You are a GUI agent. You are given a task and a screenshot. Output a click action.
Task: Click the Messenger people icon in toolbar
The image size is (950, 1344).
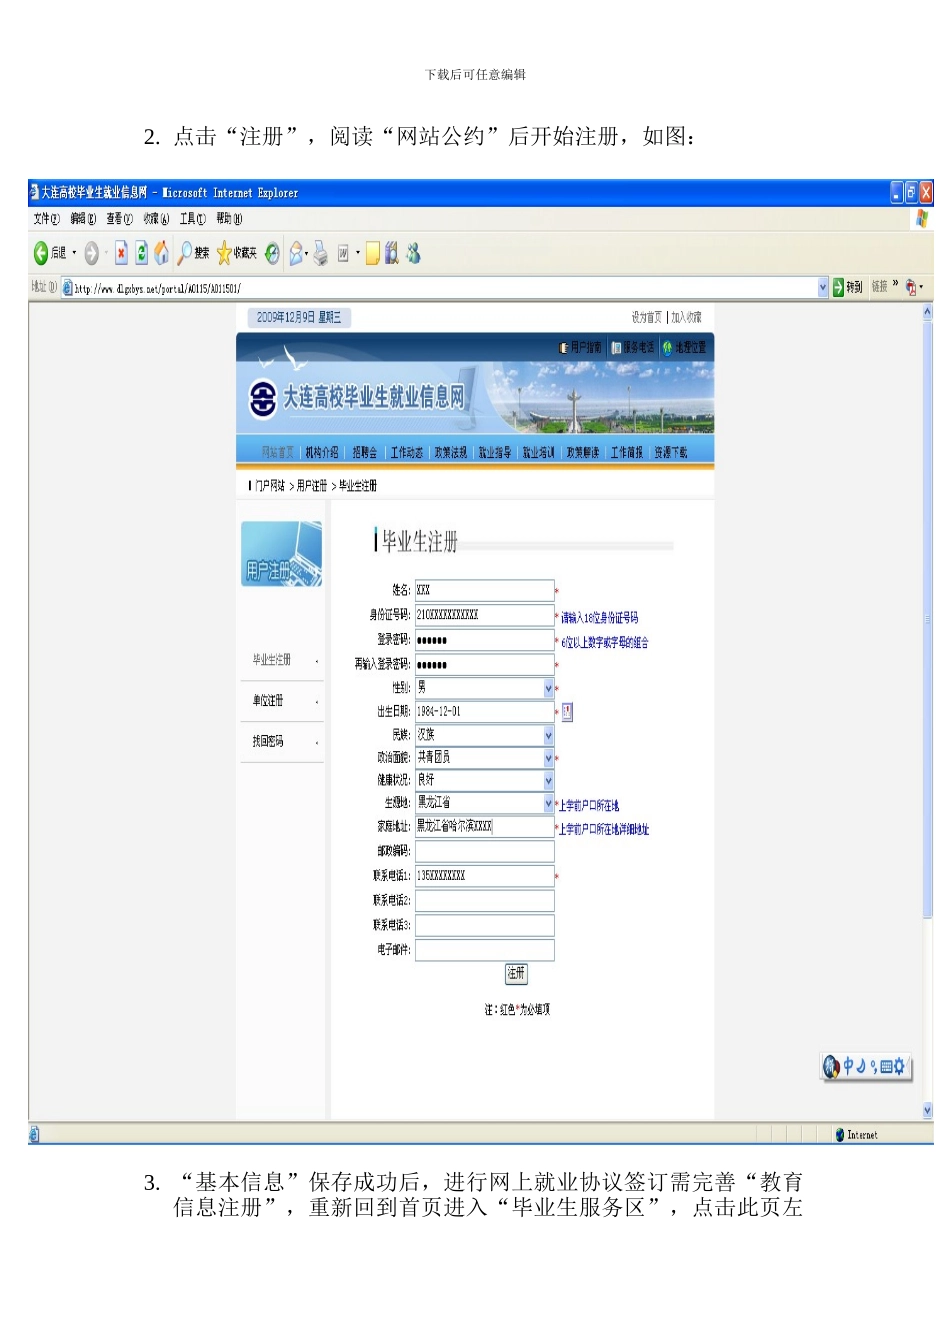(413, 253)
